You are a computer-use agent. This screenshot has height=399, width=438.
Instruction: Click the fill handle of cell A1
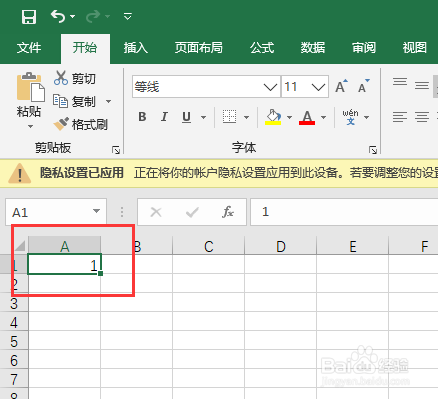[101, 274]
